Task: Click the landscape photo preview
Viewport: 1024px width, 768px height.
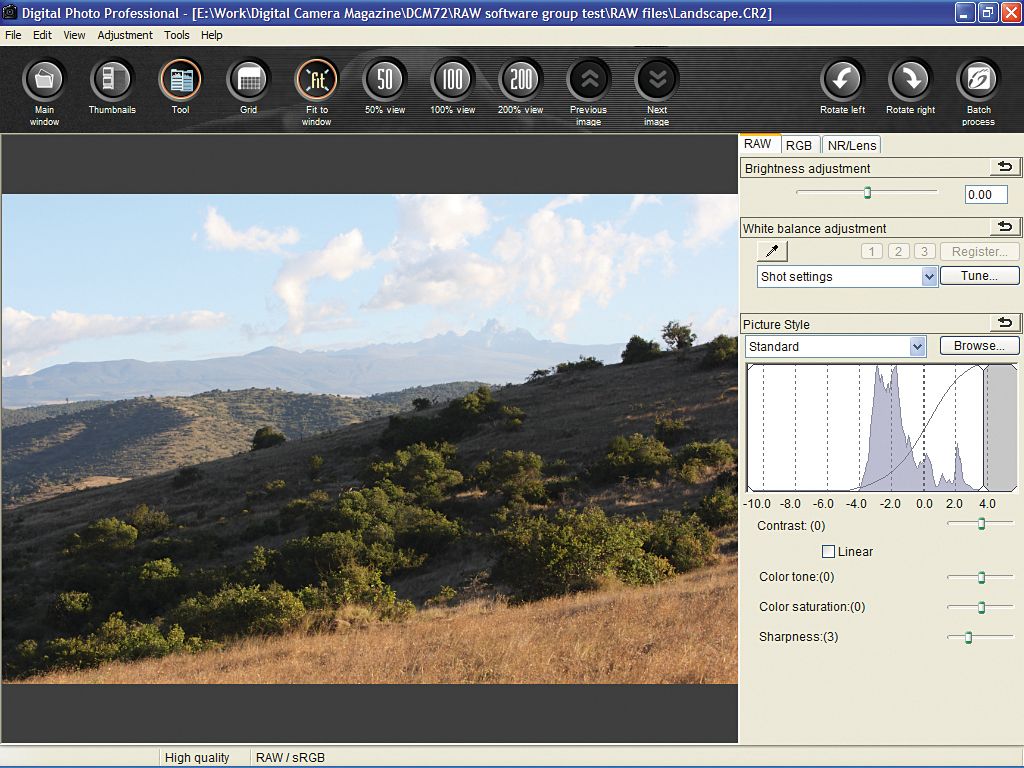Action: point(370,439)
